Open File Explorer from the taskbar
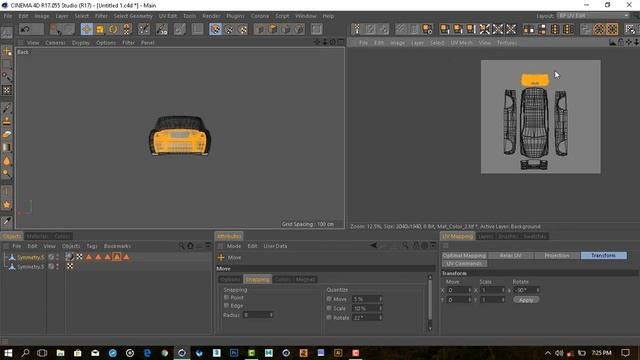The image size is (640, 360). click(60, 353)
